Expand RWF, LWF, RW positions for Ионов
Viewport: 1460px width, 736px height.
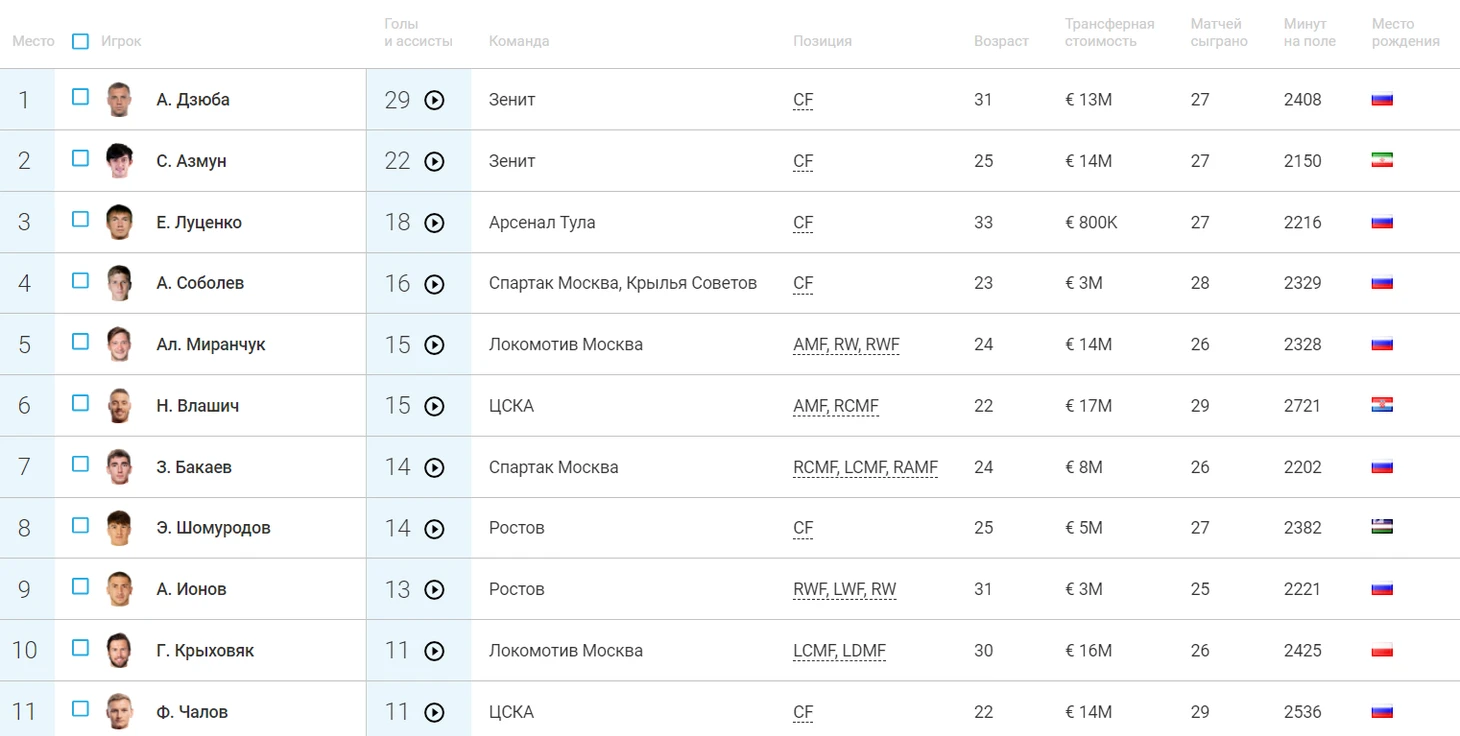(x=844, y=590)
